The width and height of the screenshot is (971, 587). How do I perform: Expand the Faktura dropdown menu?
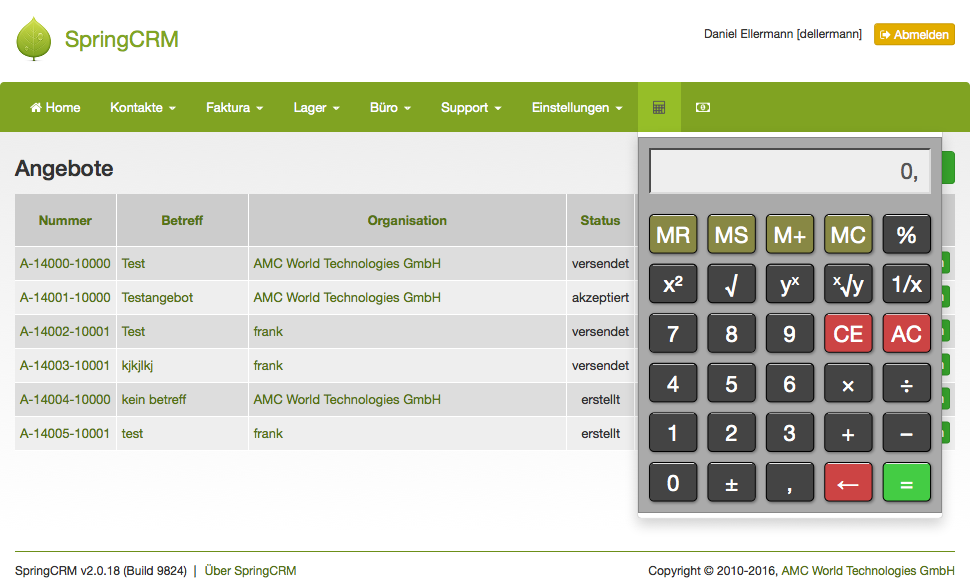(234, 107)
